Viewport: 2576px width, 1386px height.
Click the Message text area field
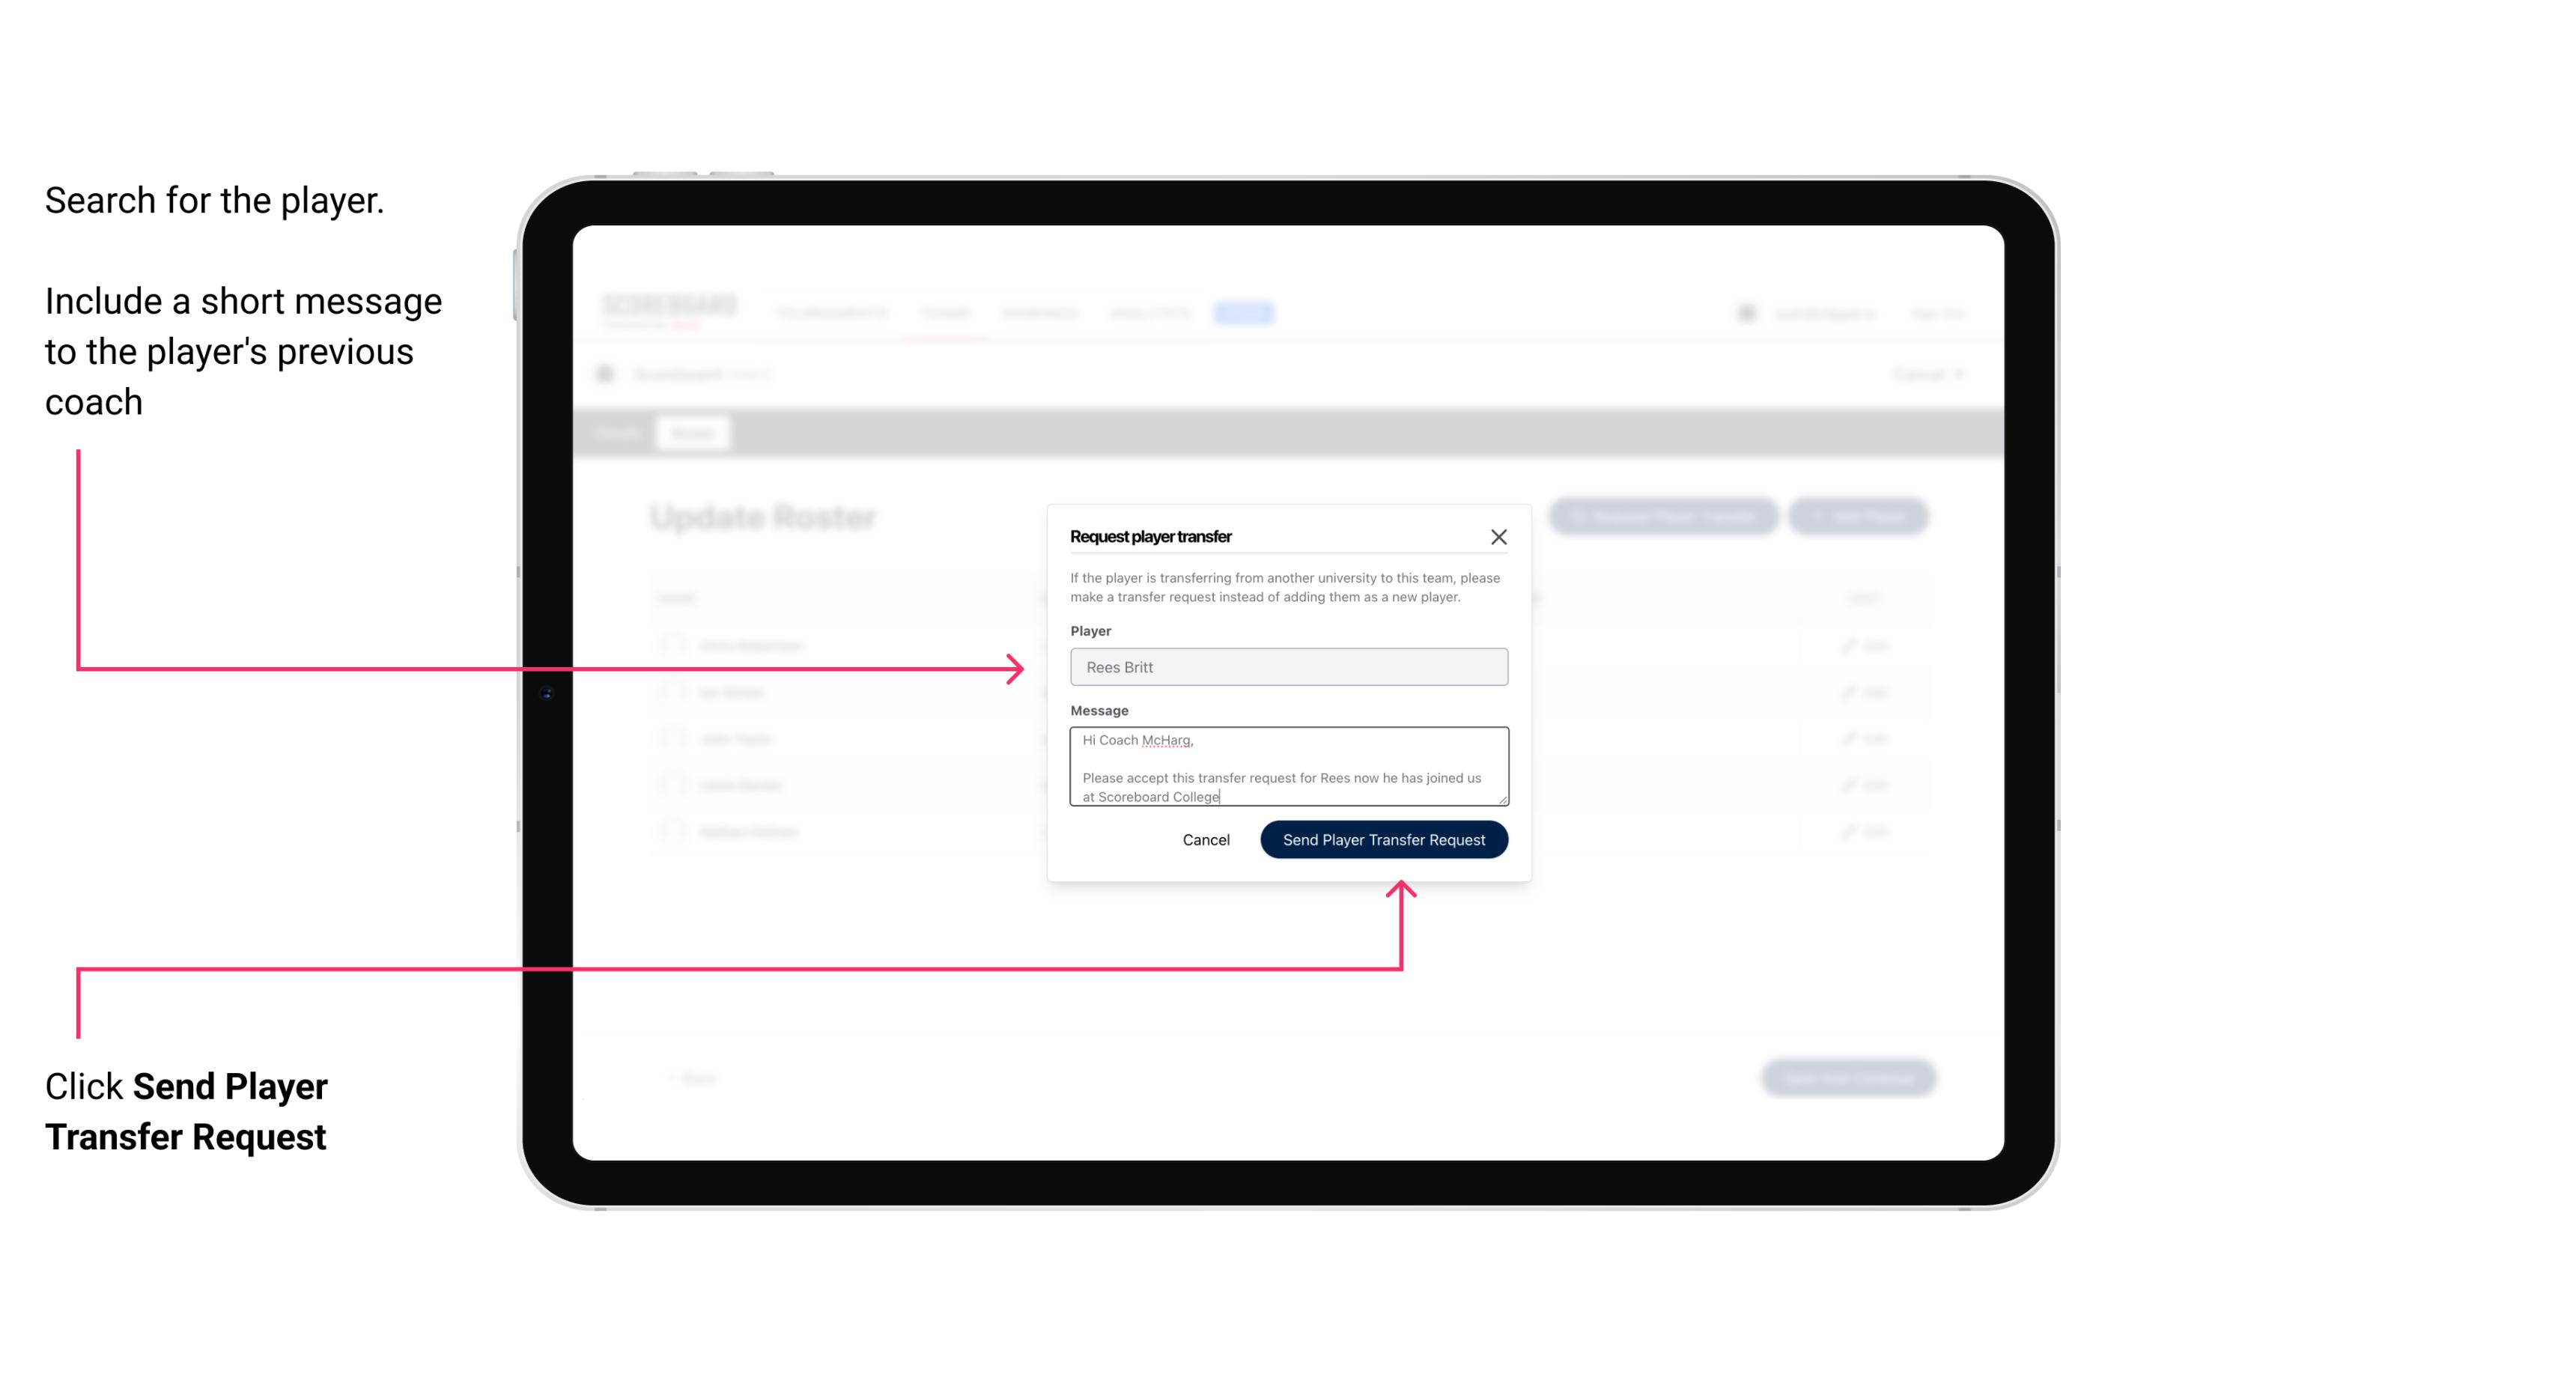click(x=1286, y=767)
